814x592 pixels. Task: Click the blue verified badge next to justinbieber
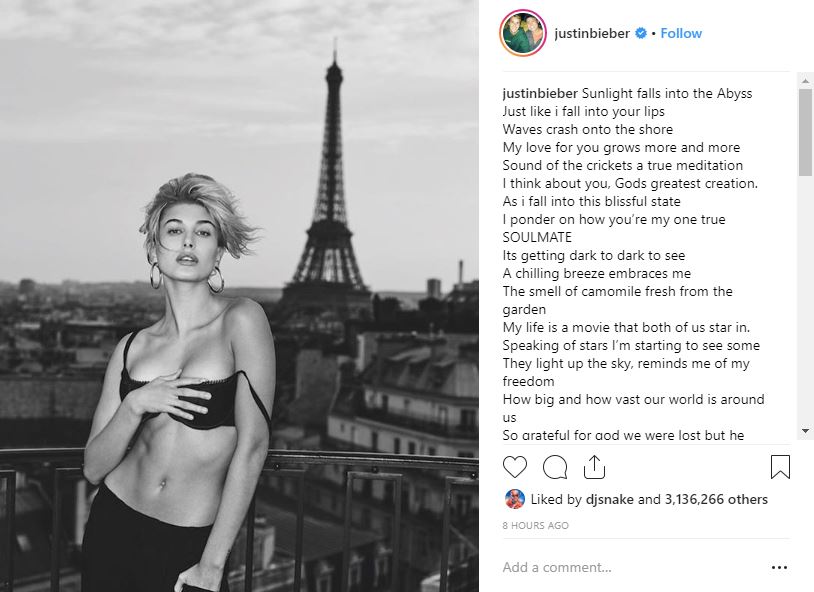pyautogui.click(x=641, y=33)
